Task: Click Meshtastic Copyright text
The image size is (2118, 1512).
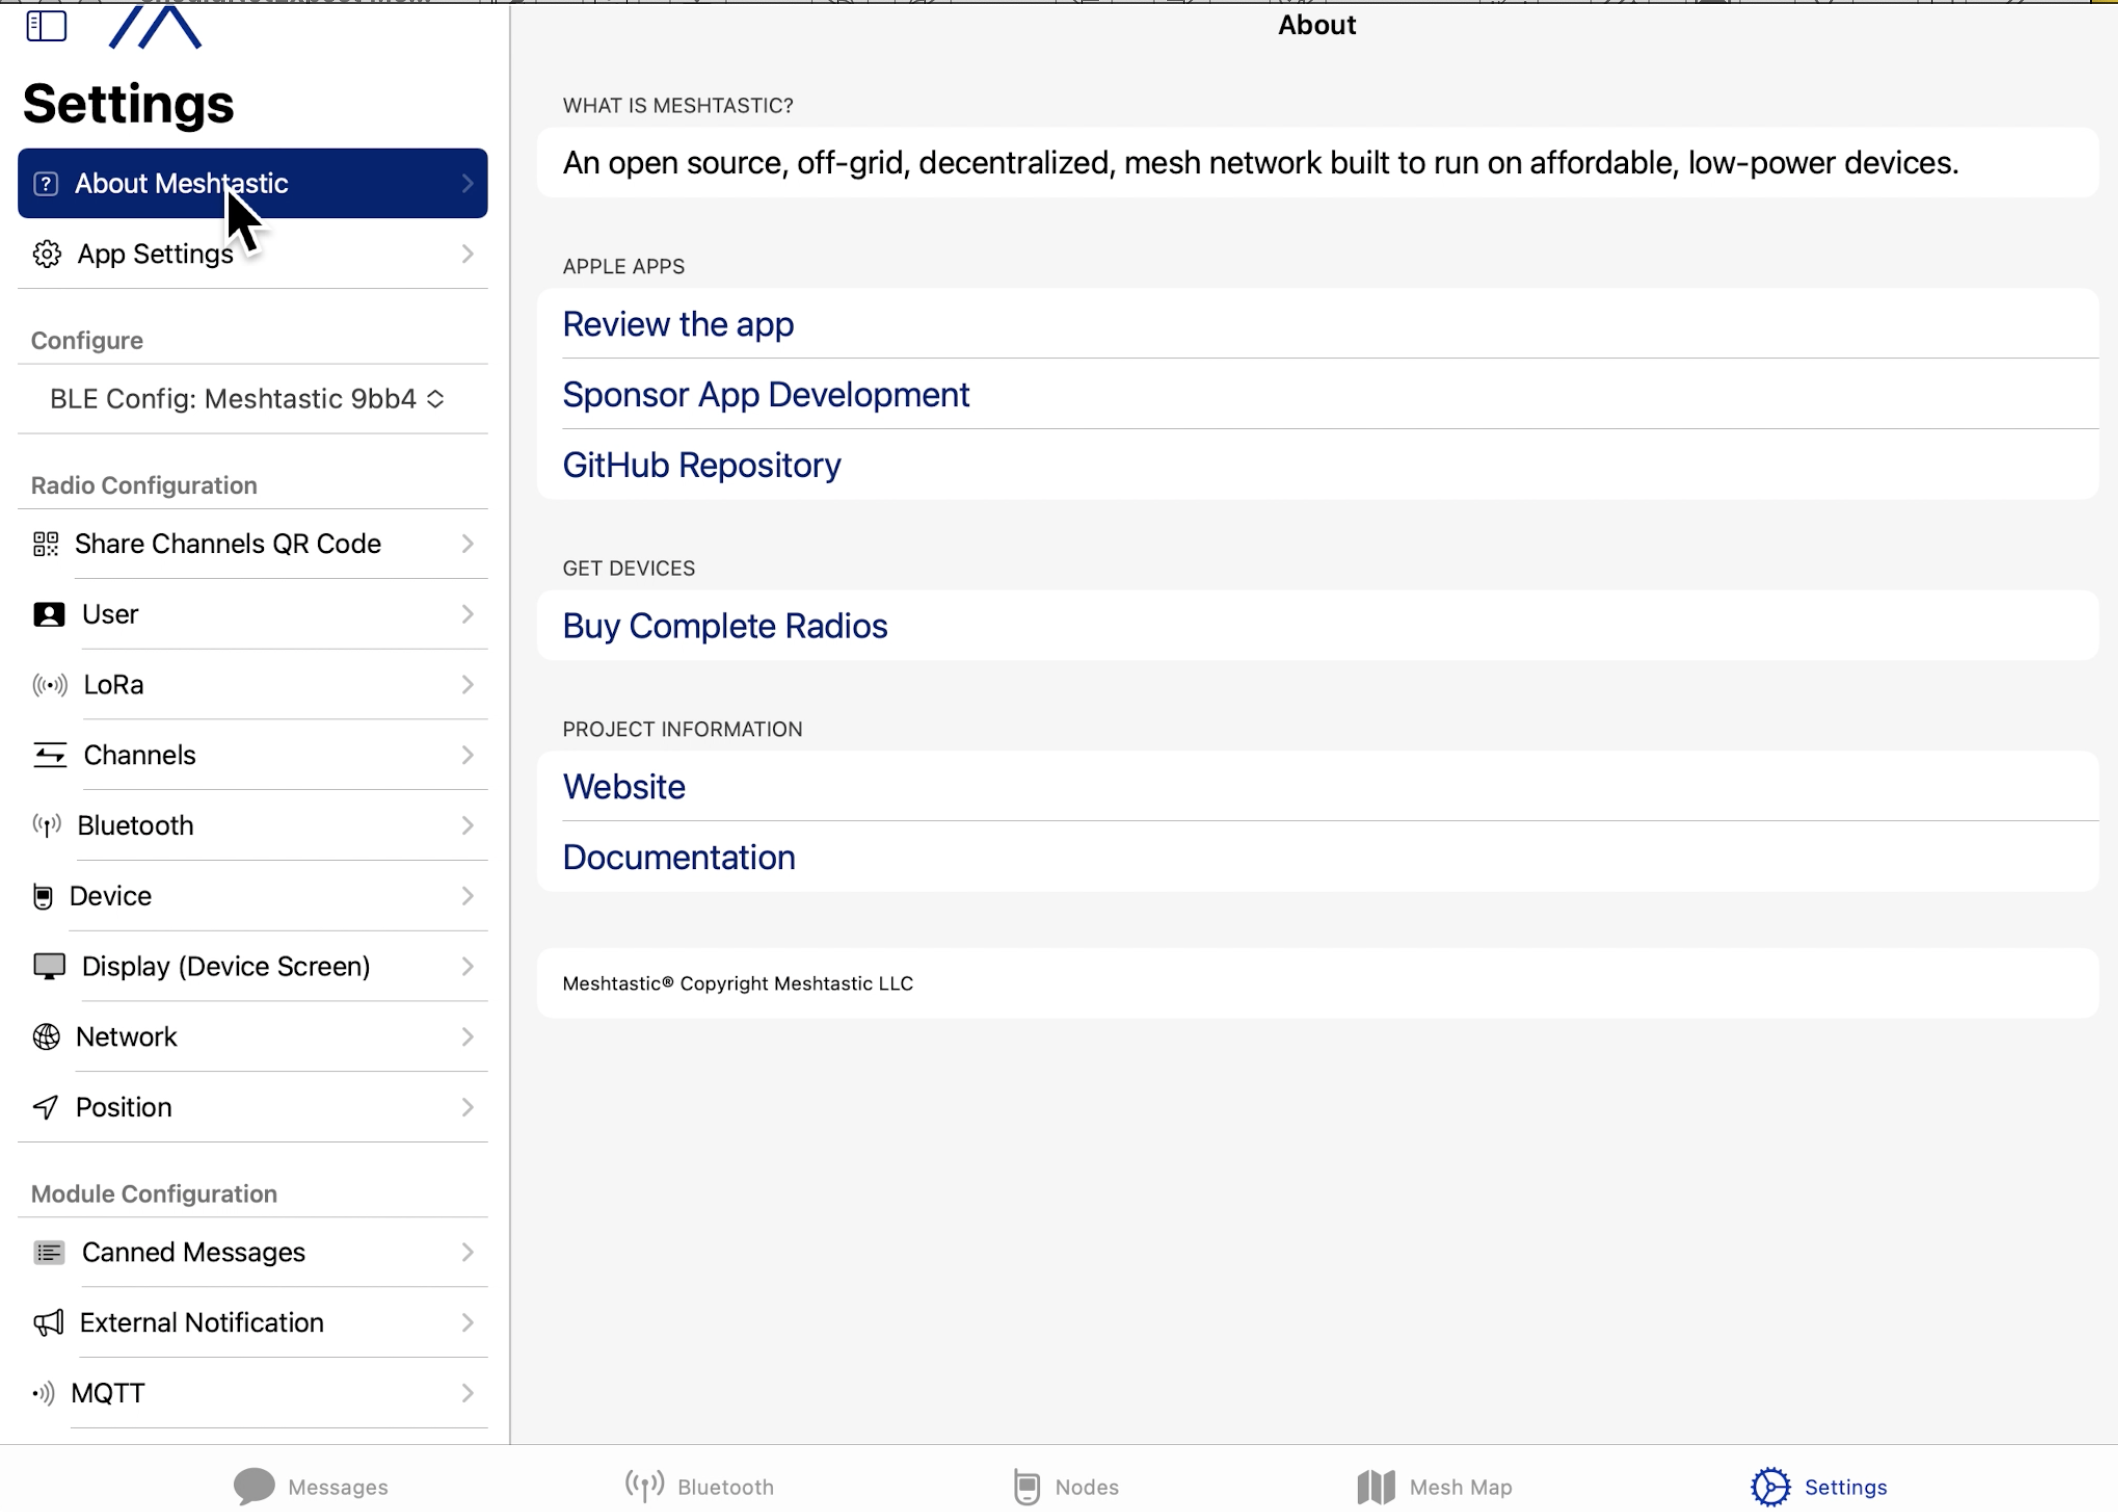Action: click(x=738, y=984)
